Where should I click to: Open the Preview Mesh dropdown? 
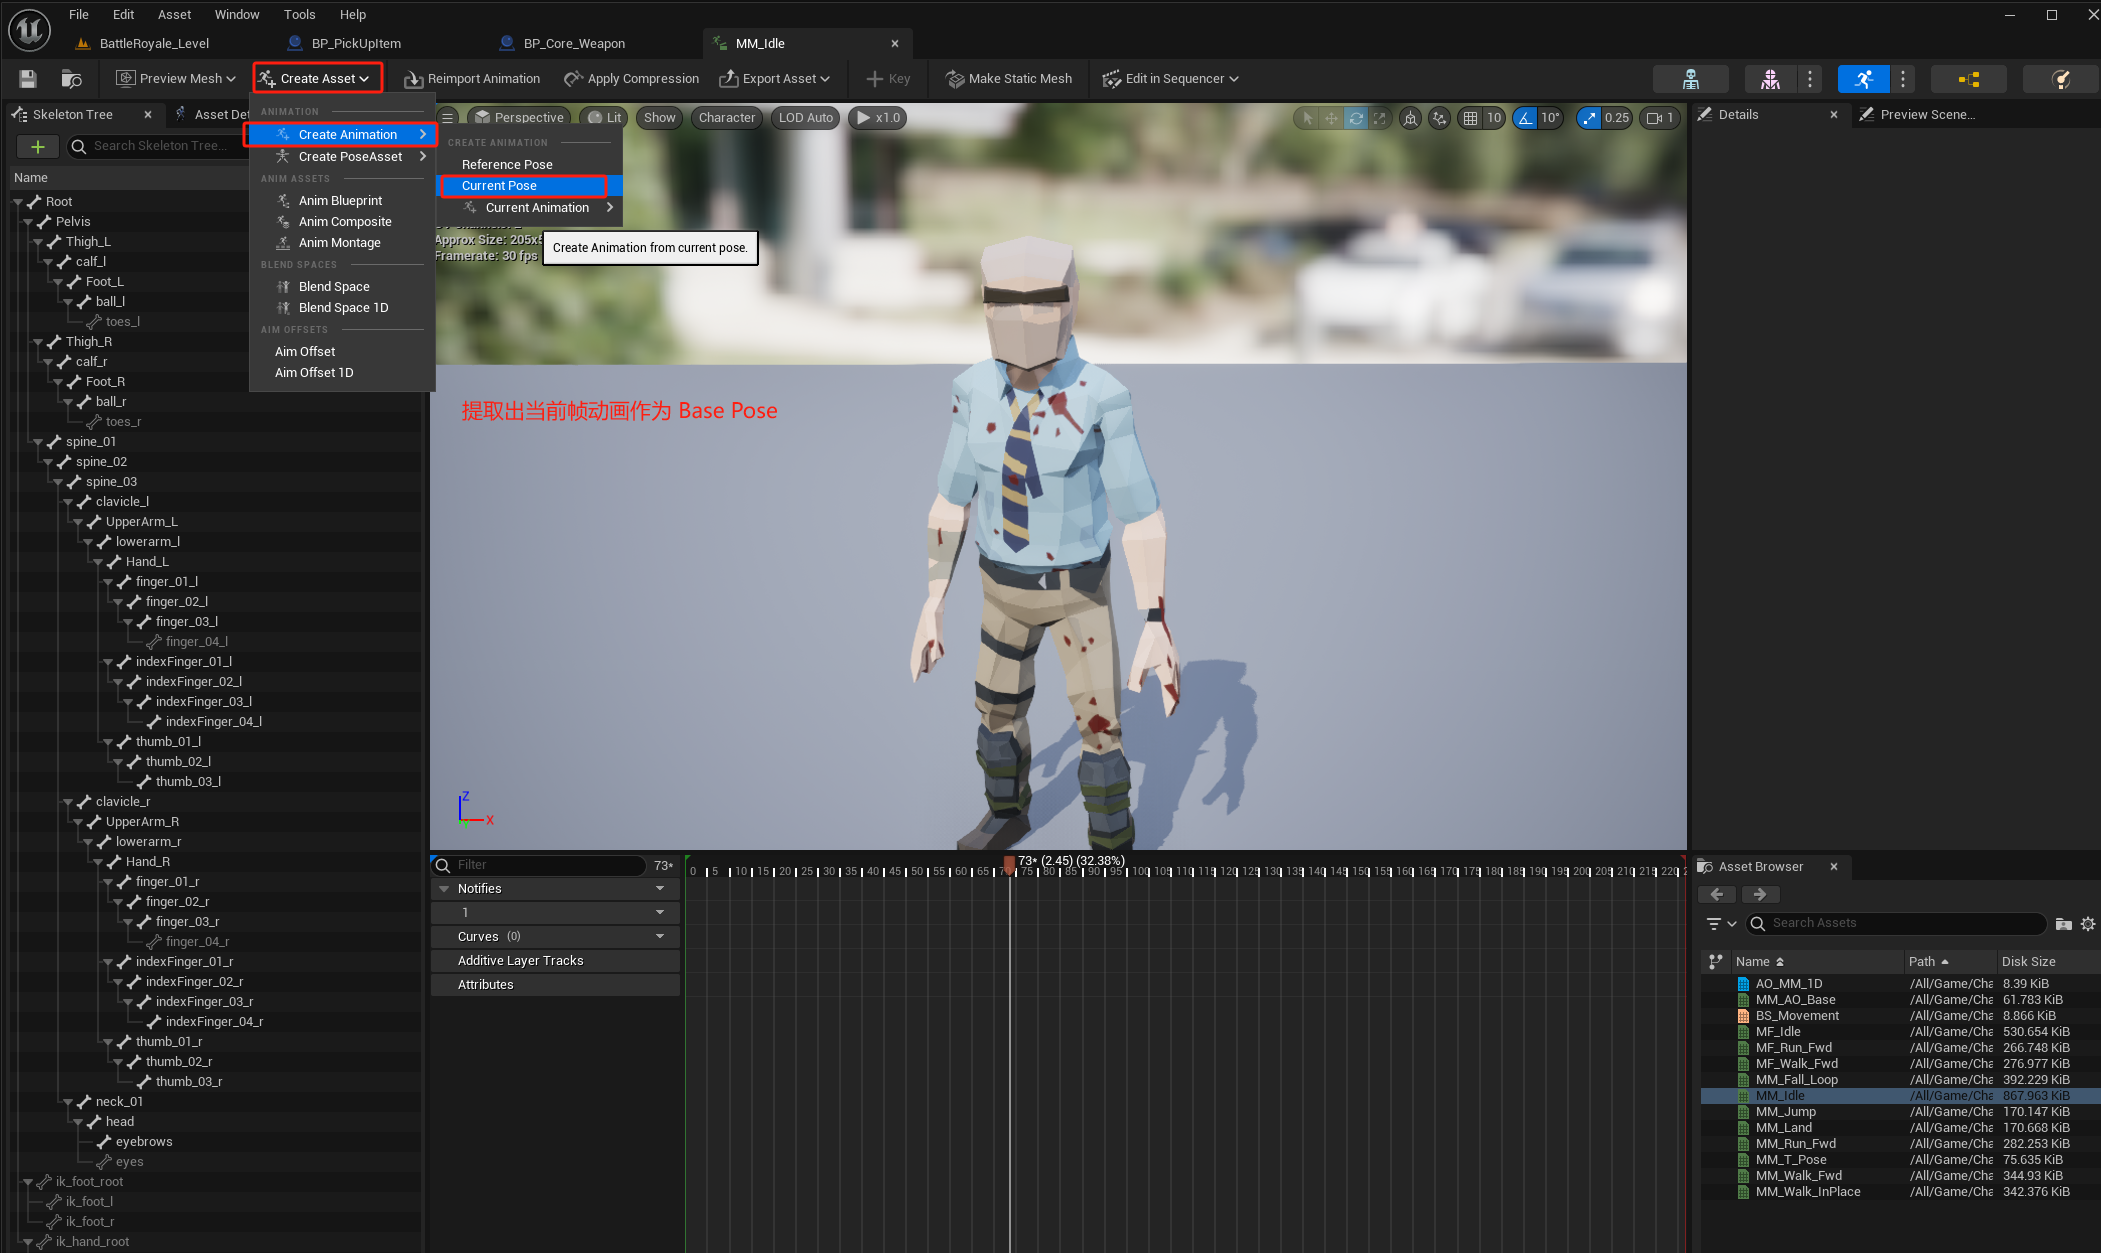click(x=176, y=79)
